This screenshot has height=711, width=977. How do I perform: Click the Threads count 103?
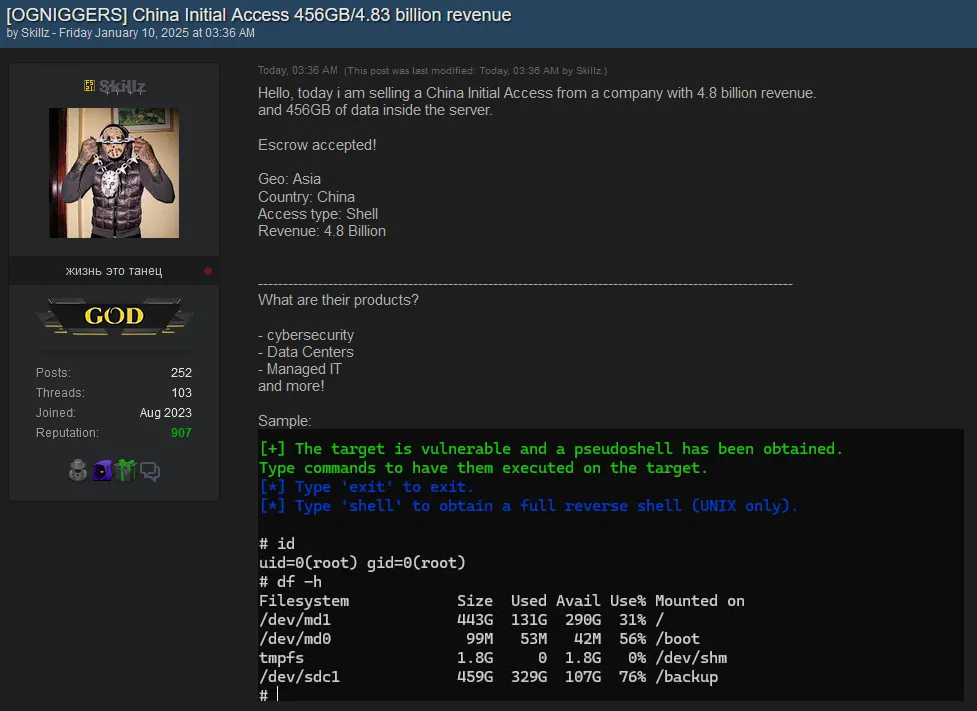pyautogui.click(x=182, y=392)
